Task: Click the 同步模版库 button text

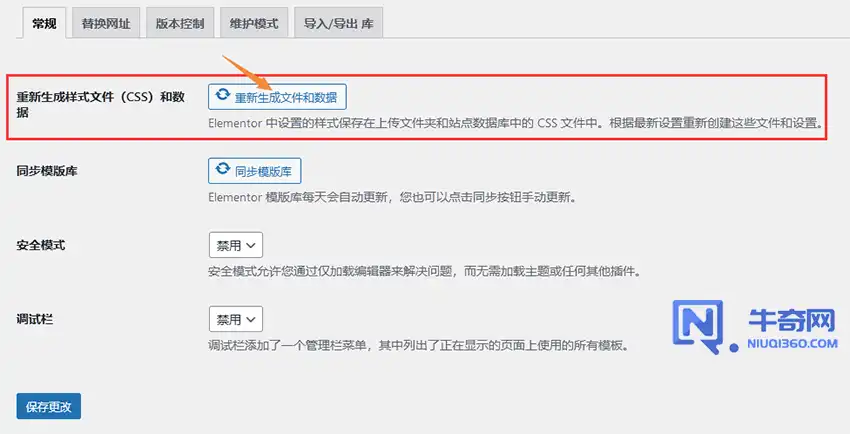Action: click(x=263, y=171)
